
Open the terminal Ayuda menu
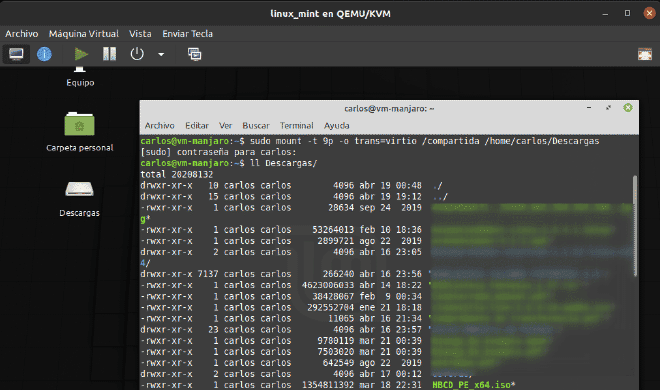click(337, 125)
